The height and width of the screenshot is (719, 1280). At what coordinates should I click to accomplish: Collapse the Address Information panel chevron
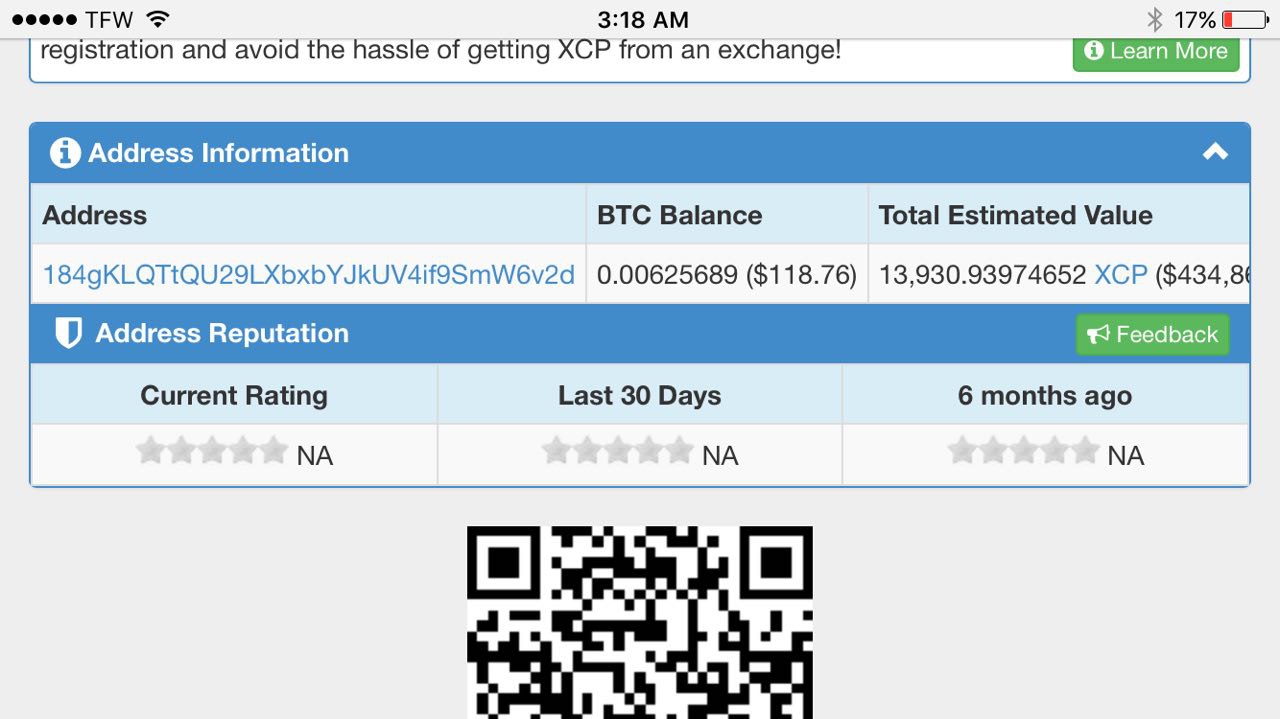(x=1215, y=152)
